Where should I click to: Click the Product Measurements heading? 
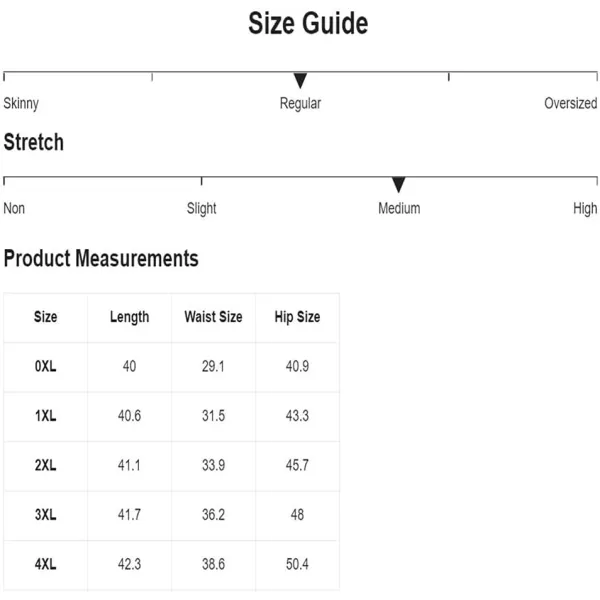[x=101, y=258]
